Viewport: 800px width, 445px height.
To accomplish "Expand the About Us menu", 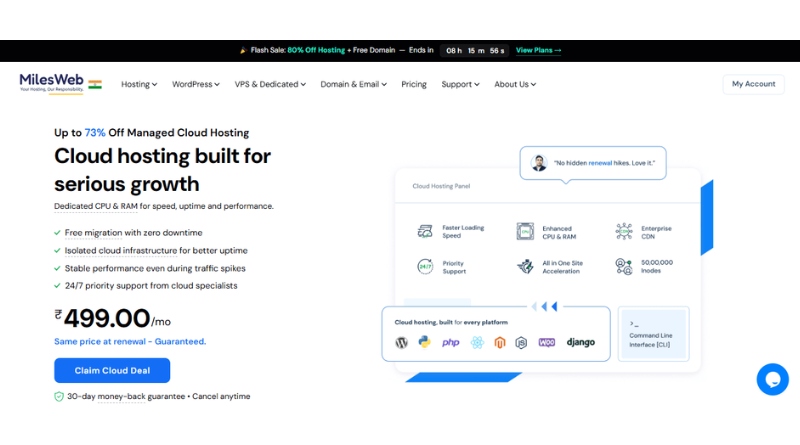I will click(515, 84).
